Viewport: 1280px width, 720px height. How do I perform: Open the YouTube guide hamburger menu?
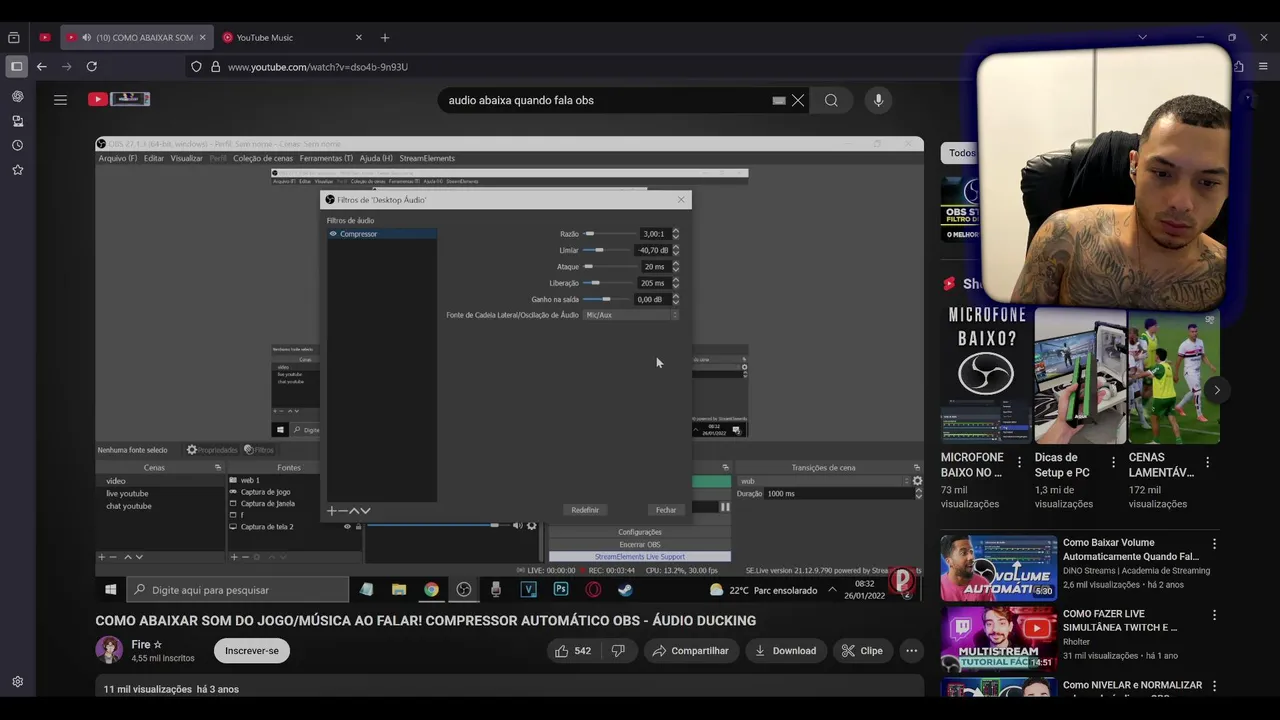pyautogui.click(x=60, y=100)
